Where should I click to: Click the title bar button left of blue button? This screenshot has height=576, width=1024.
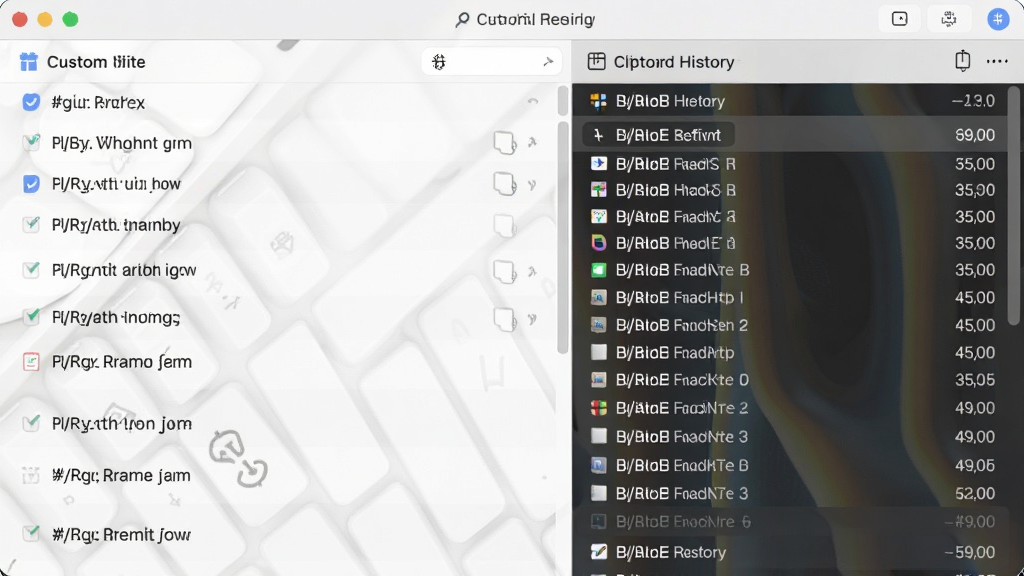click(949, 19)
